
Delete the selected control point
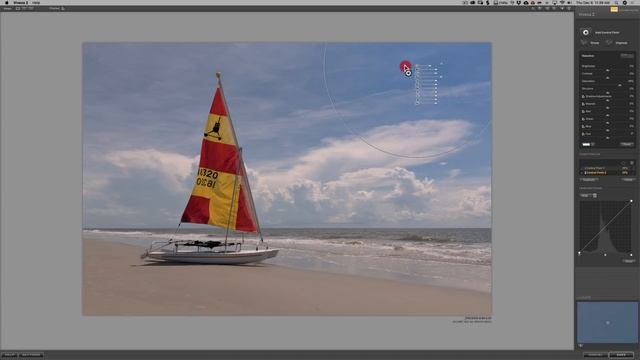coord(628,180)
